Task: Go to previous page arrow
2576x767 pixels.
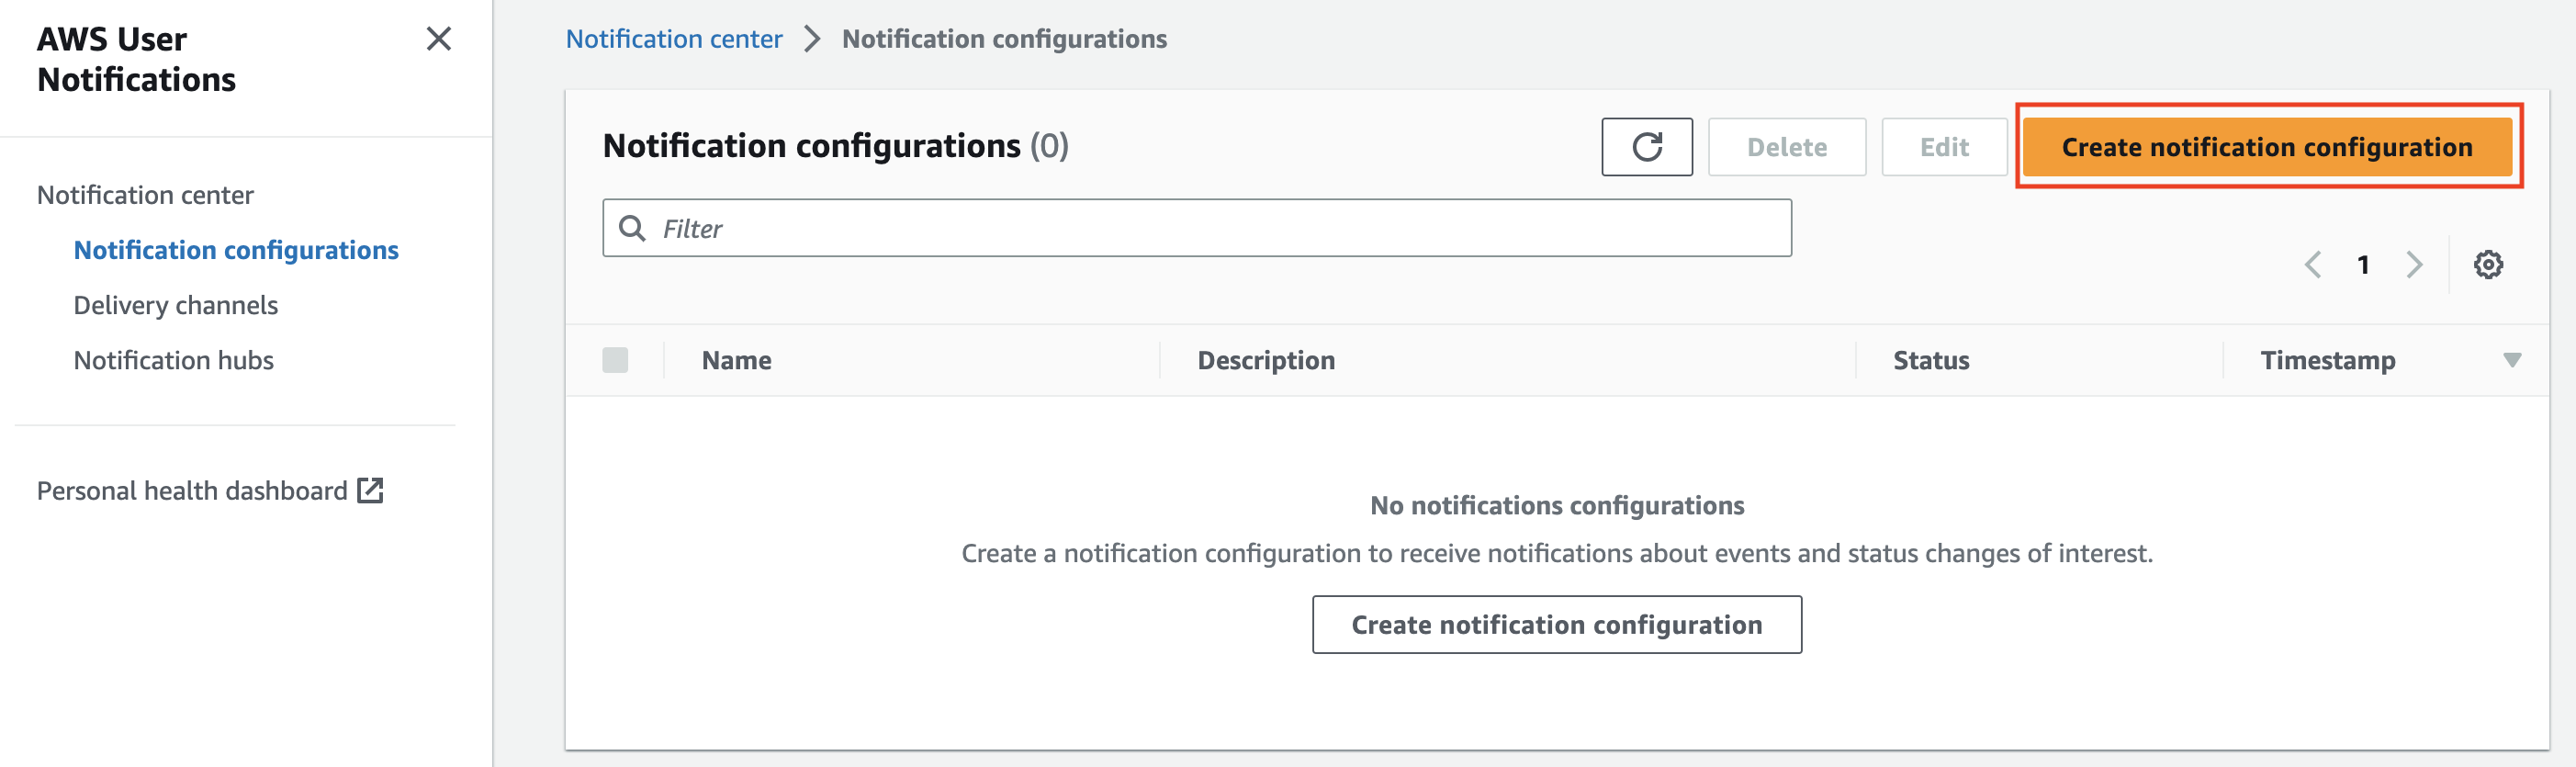Action: tap(2312, 265)
